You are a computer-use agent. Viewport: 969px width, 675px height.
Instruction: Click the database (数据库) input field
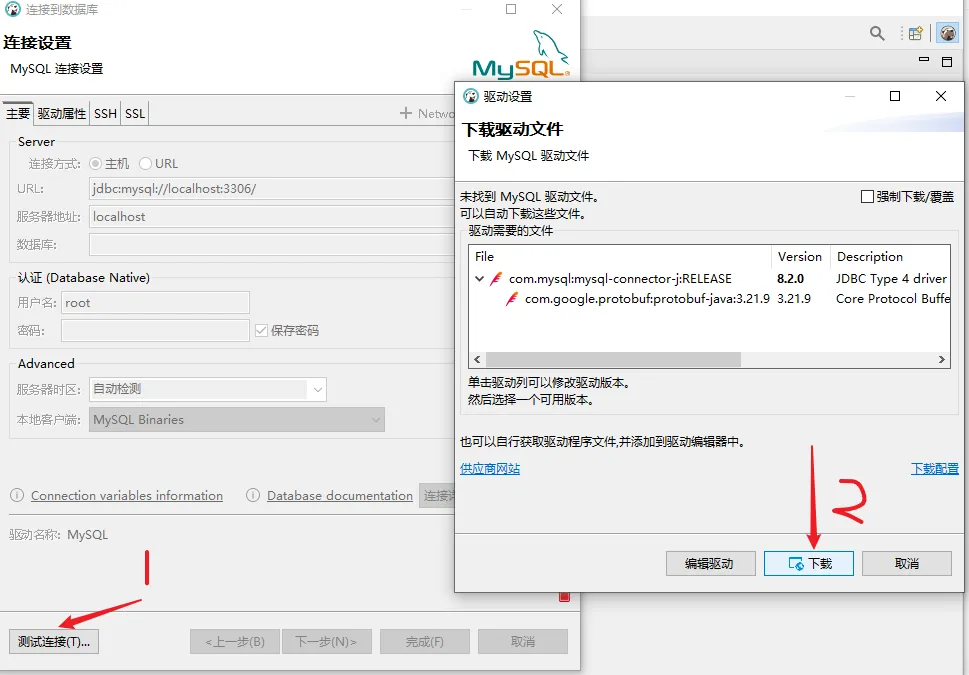point(272,245)
